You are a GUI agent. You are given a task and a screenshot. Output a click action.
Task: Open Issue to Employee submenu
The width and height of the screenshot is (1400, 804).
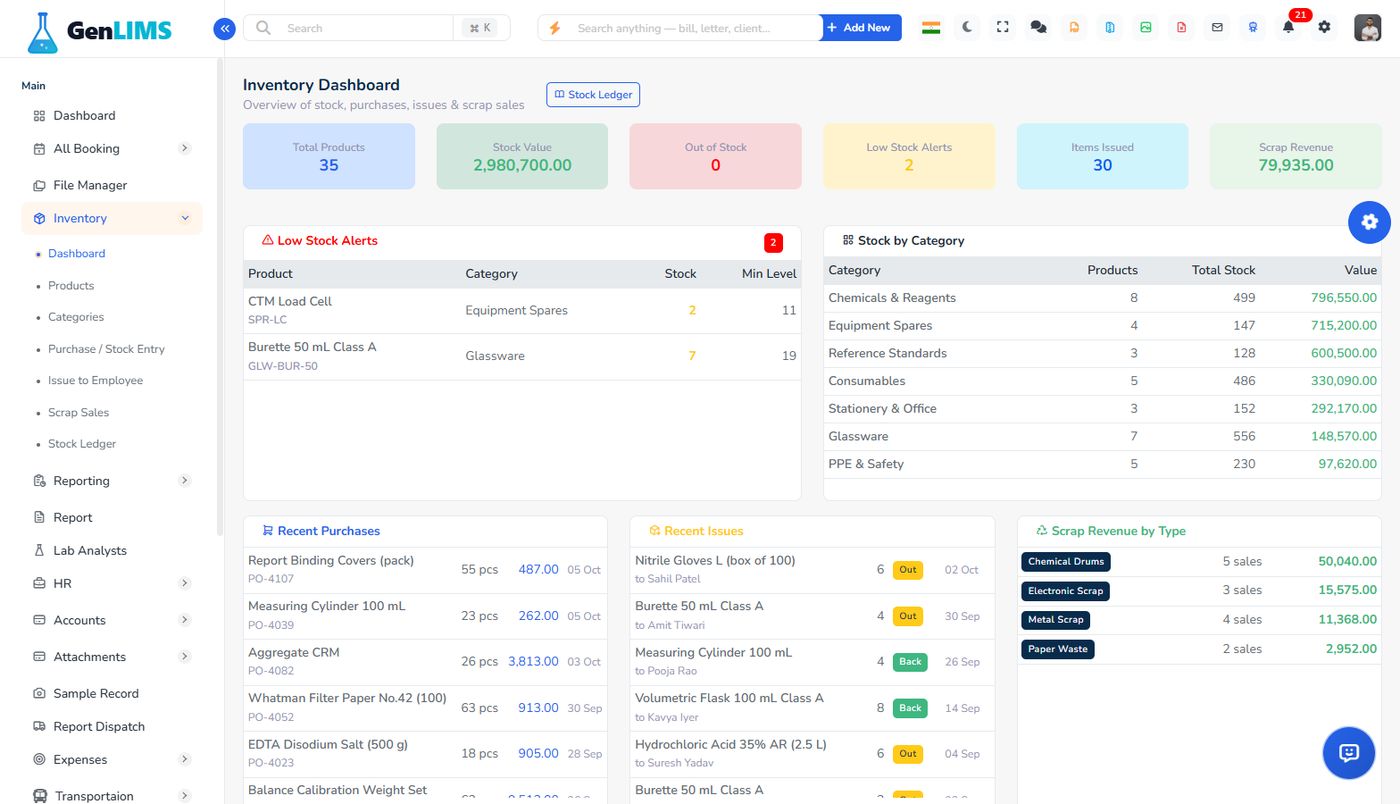point(95,381)
